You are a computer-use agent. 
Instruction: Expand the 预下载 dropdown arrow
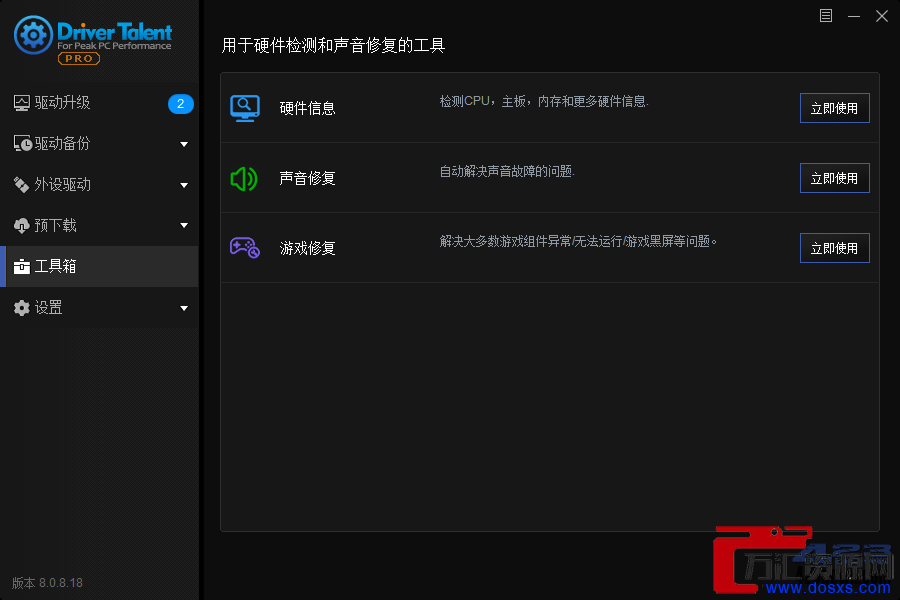184,226
